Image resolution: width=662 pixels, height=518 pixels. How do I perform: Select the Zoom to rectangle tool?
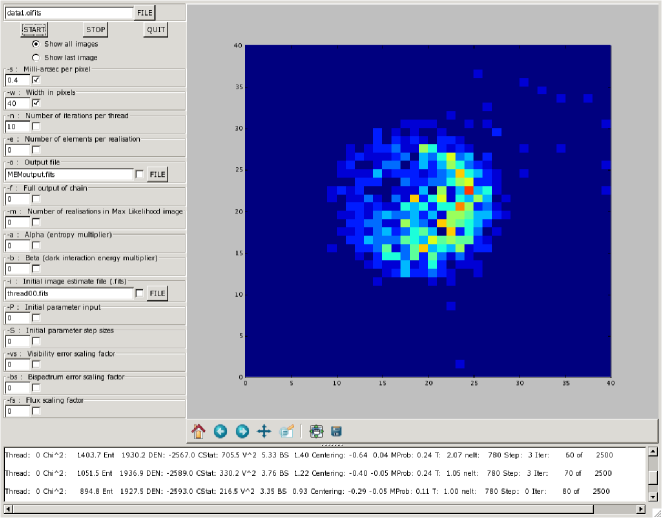coord(287,431)
